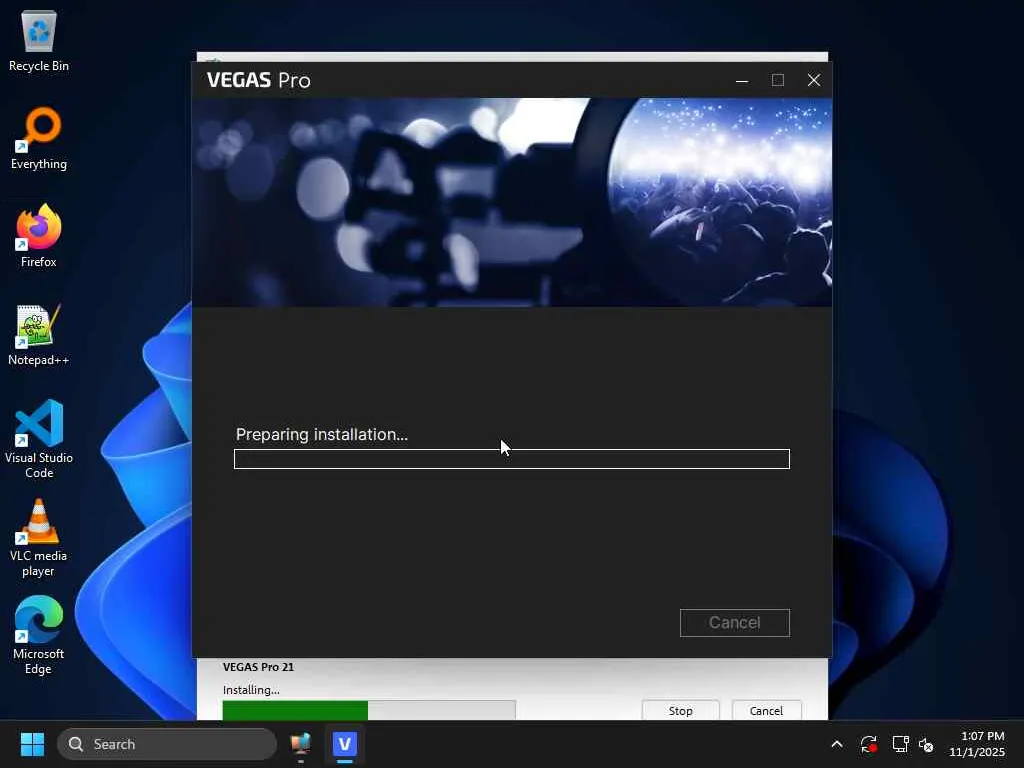Select the Microsoft Edge desktop shortcut

click(x=39, y=635)
